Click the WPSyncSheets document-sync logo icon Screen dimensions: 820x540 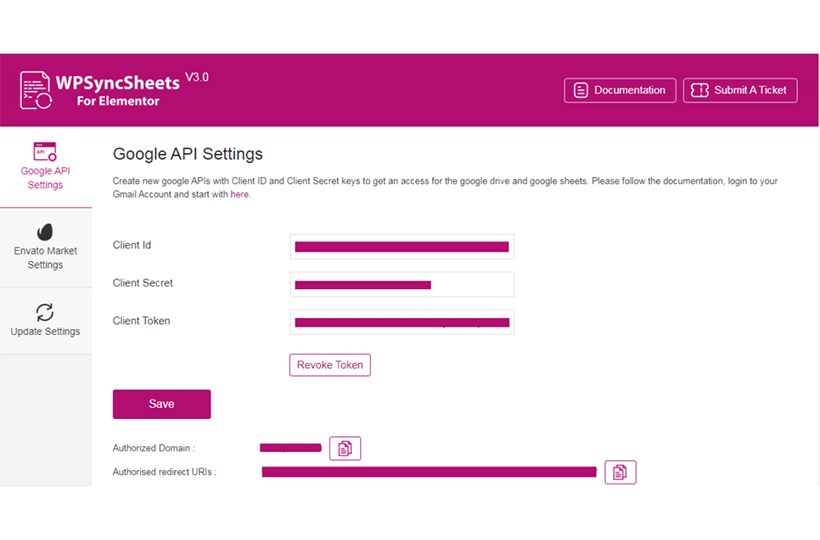point(36,90)
